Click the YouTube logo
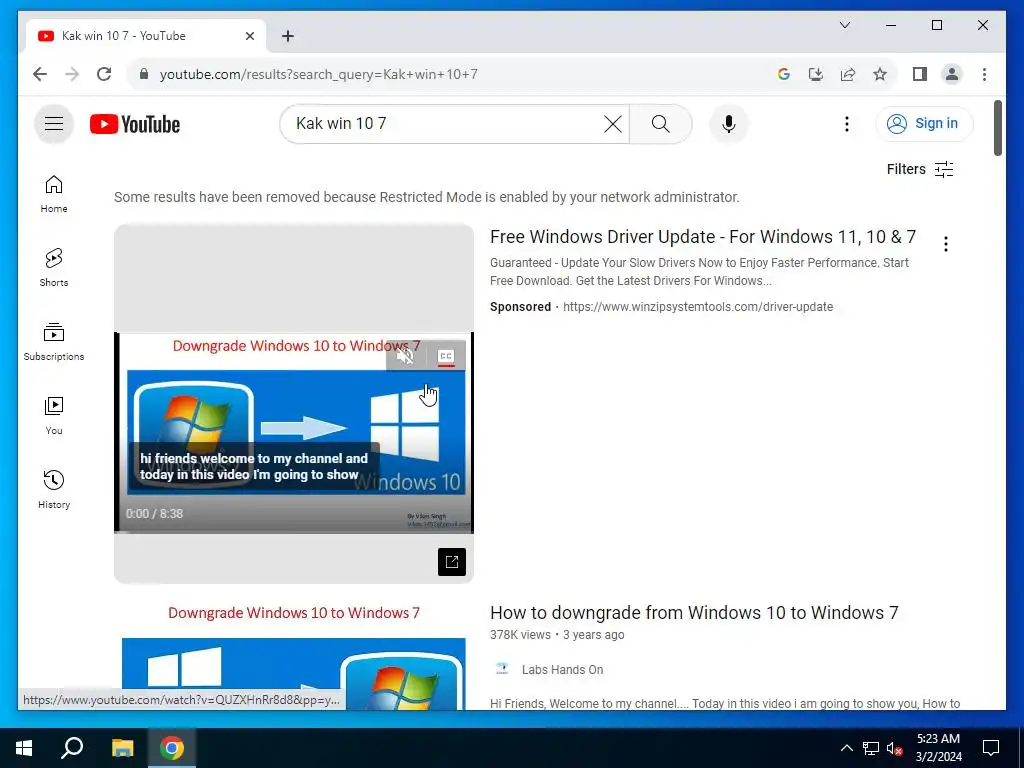The image size is (1024, 768). coord(135,124)
